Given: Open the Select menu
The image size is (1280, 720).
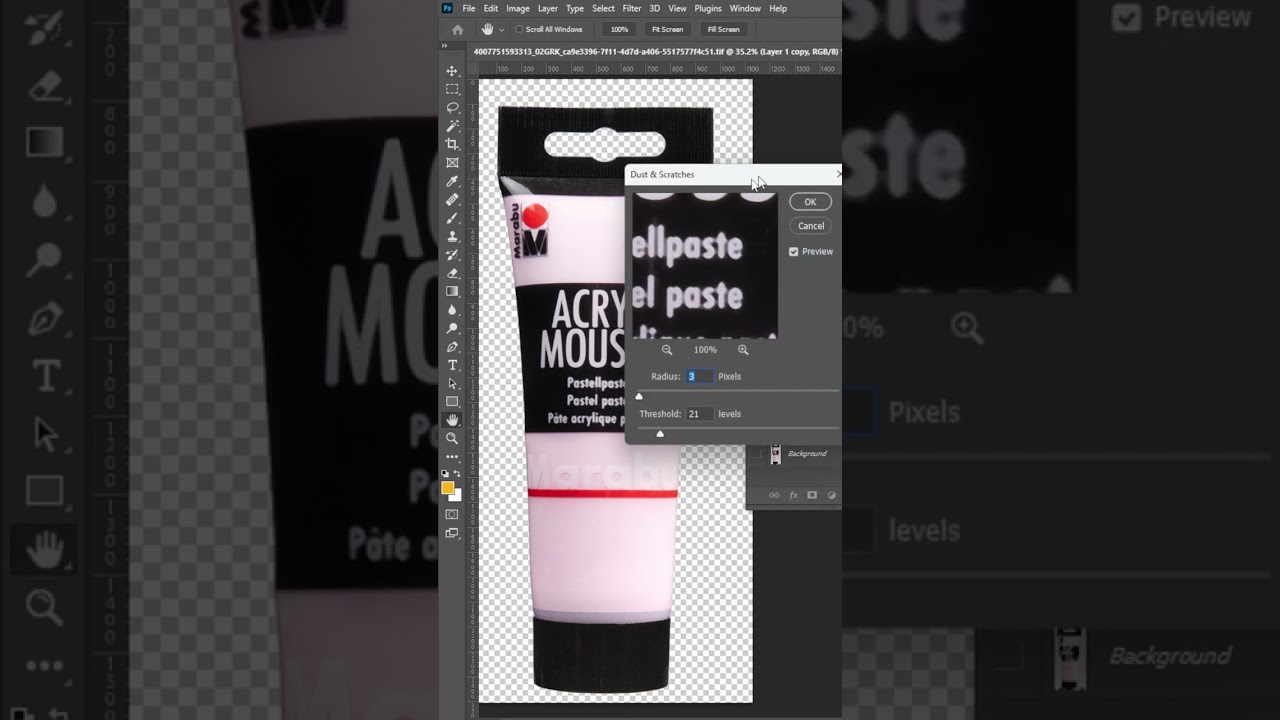Looking at the screenshot, I should (x=603, y=8).
